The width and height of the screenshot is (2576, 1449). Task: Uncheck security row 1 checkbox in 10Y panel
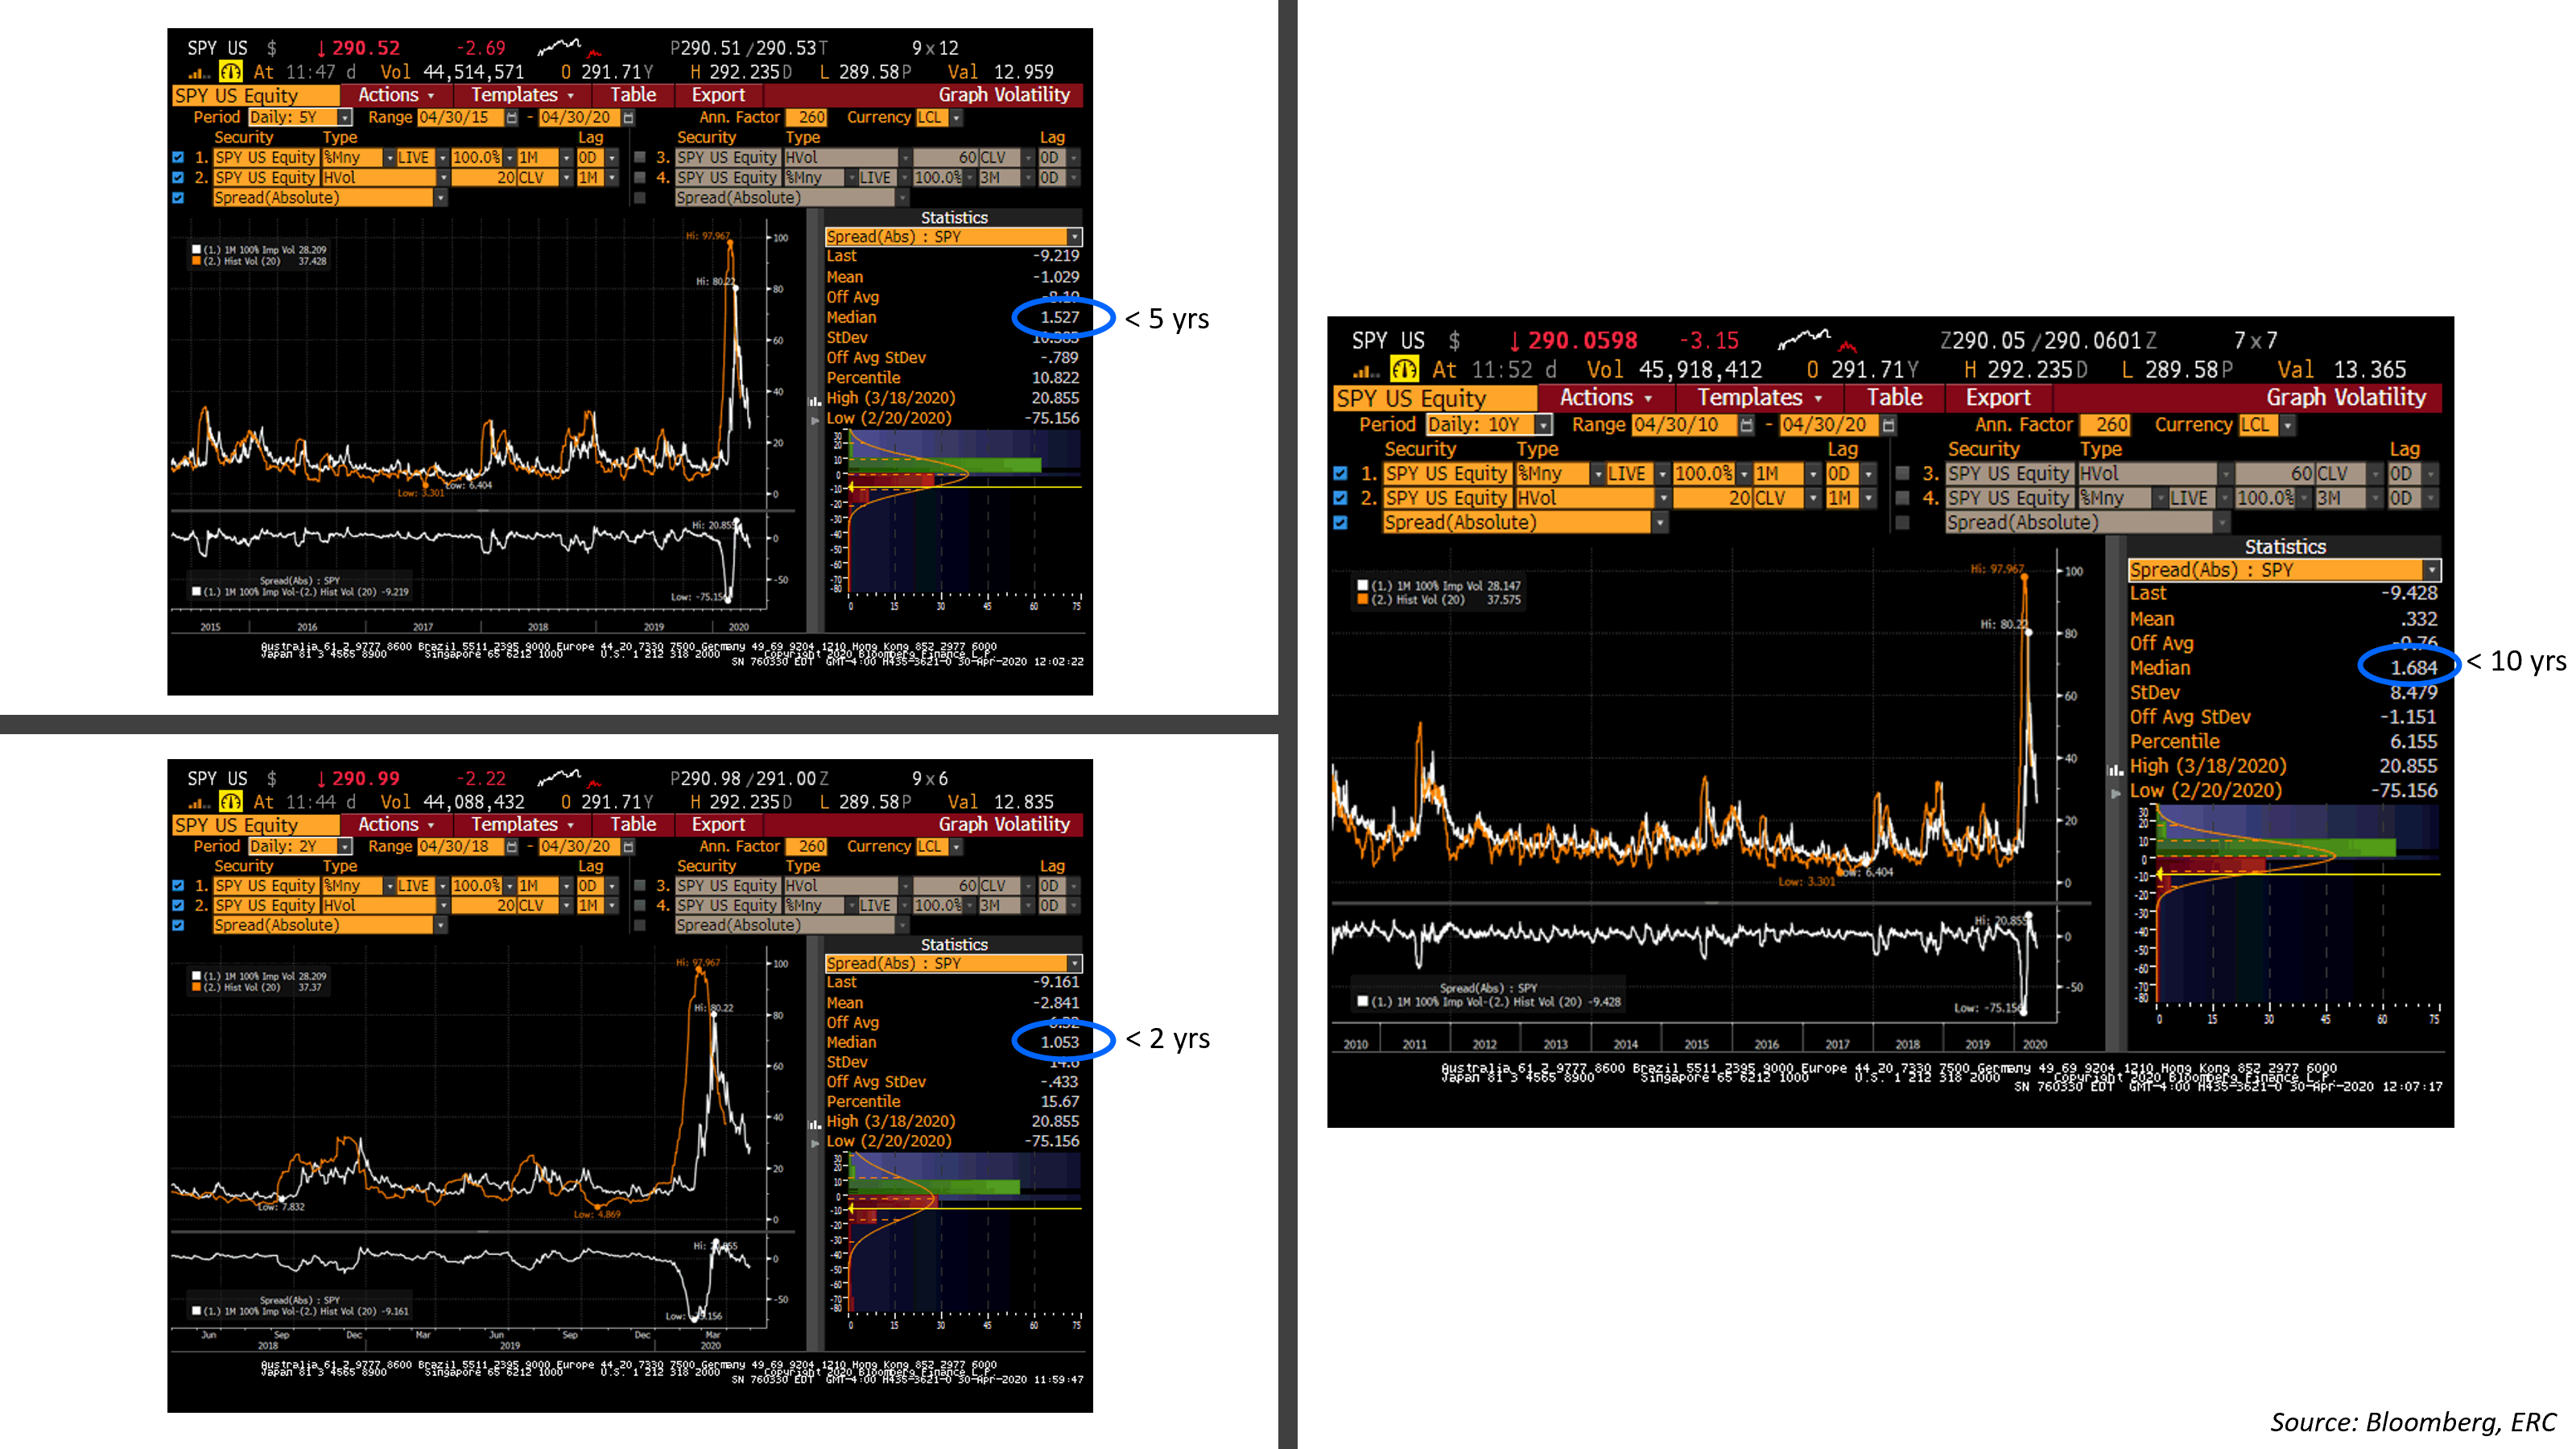coord(1340,474)
